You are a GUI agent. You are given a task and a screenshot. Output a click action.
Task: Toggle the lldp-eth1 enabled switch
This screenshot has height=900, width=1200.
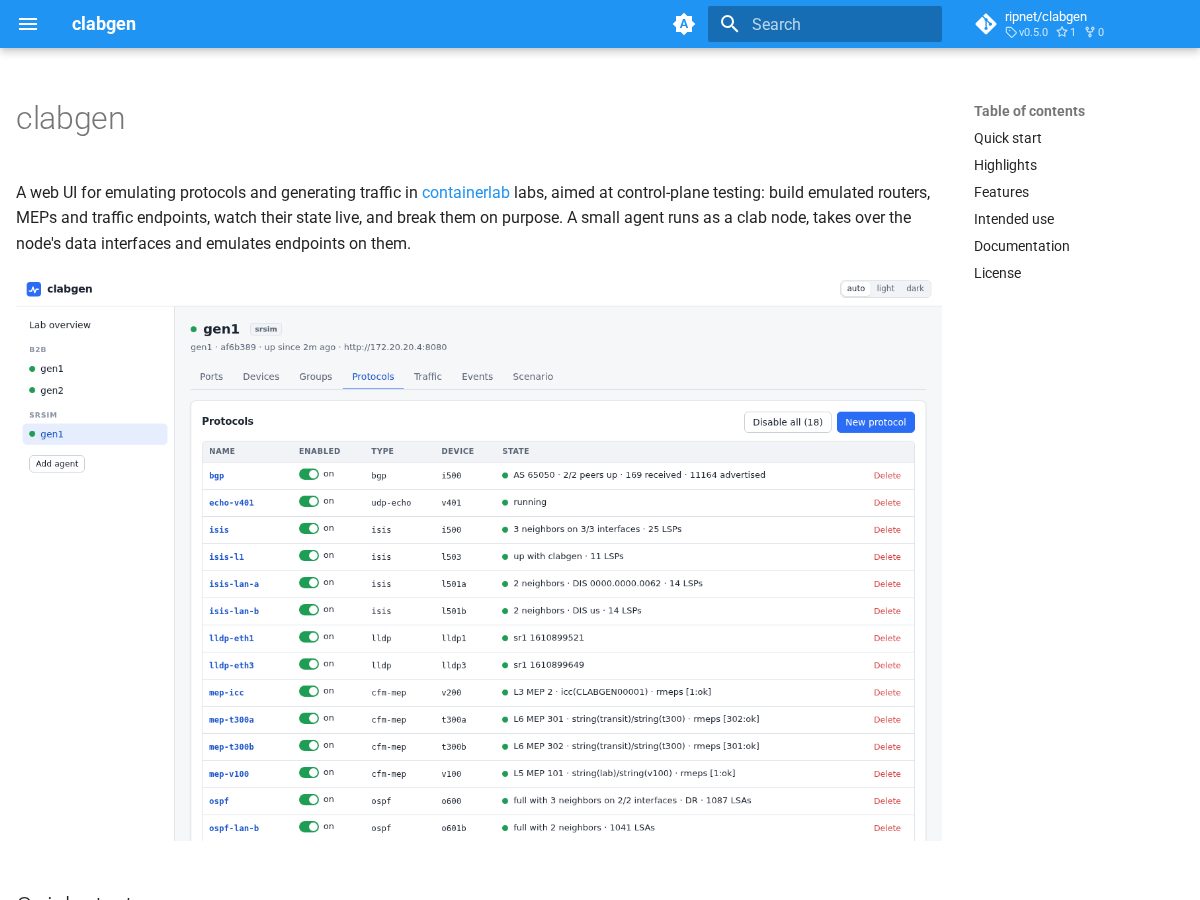pos(309,636)
